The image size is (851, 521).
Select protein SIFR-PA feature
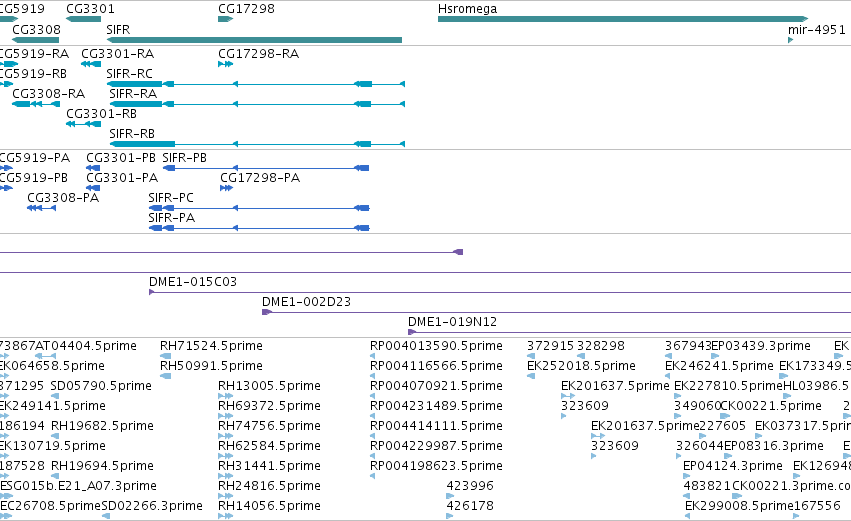[259, 228]
